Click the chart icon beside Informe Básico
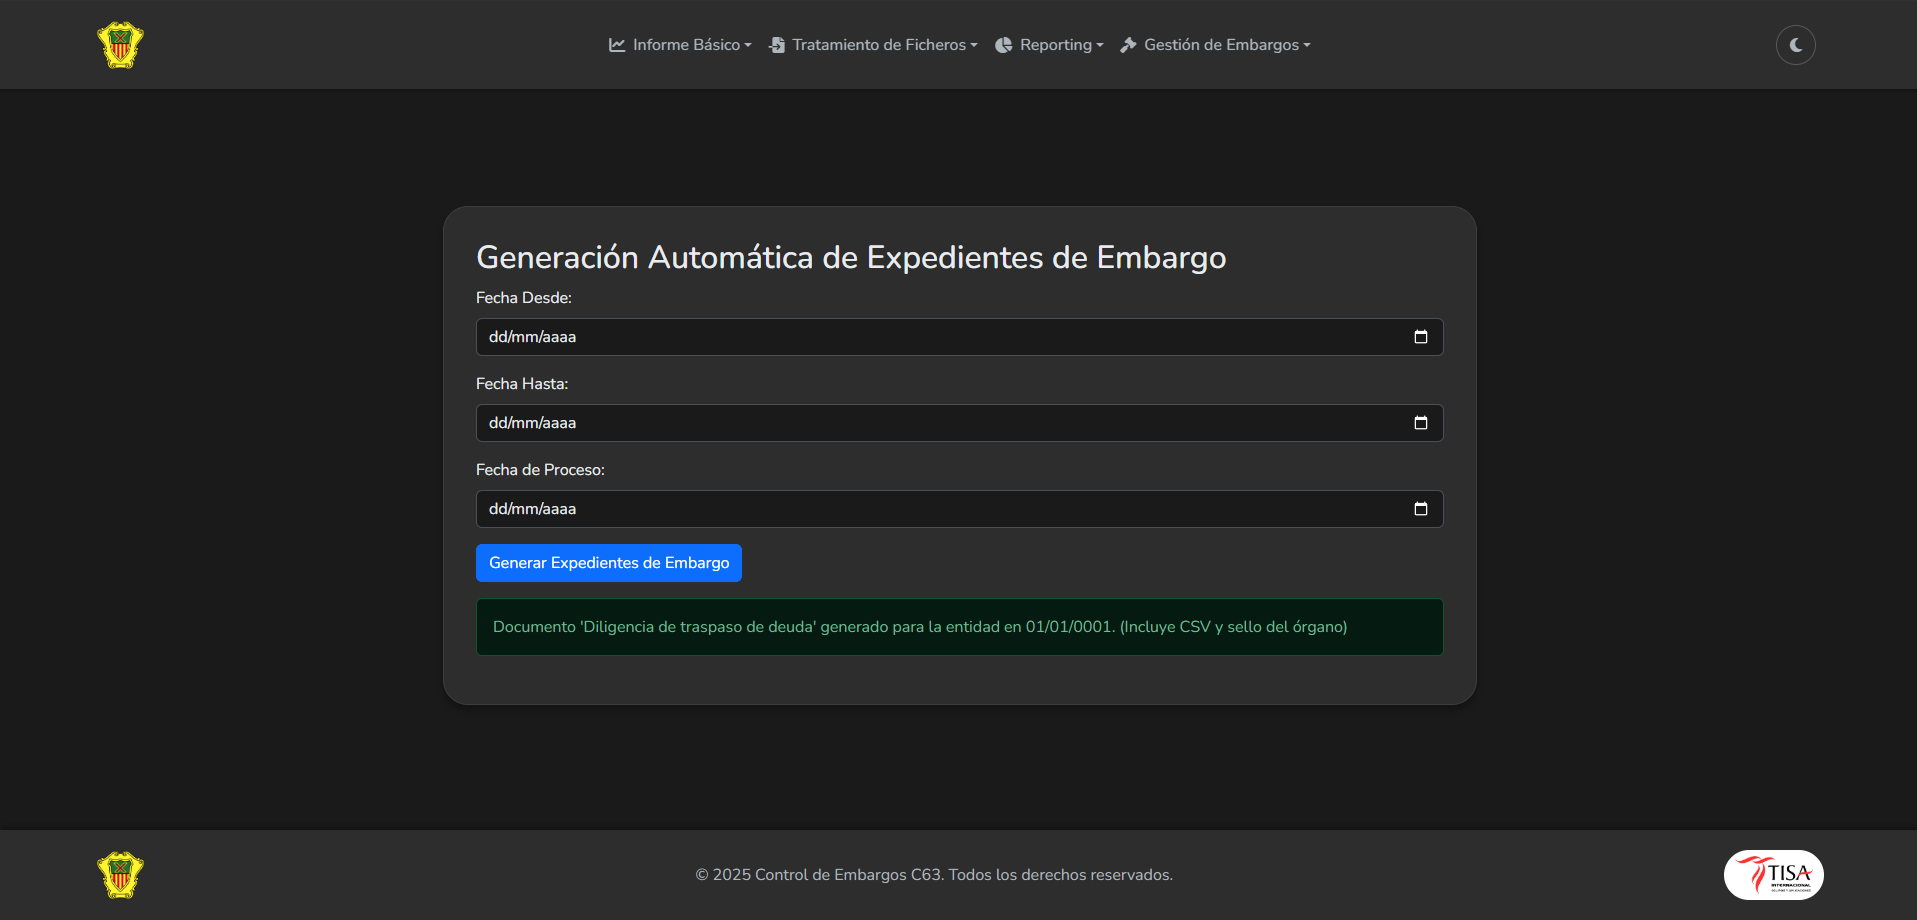The width and height of the screenshot is (1917, 920). [617, 45]
